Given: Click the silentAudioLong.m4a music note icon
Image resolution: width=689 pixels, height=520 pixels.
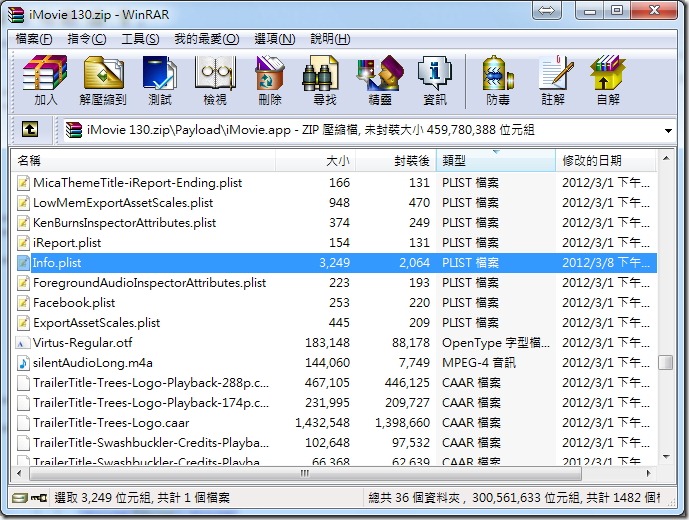Looking at the screenshot, I should click(x=23, y=363).
